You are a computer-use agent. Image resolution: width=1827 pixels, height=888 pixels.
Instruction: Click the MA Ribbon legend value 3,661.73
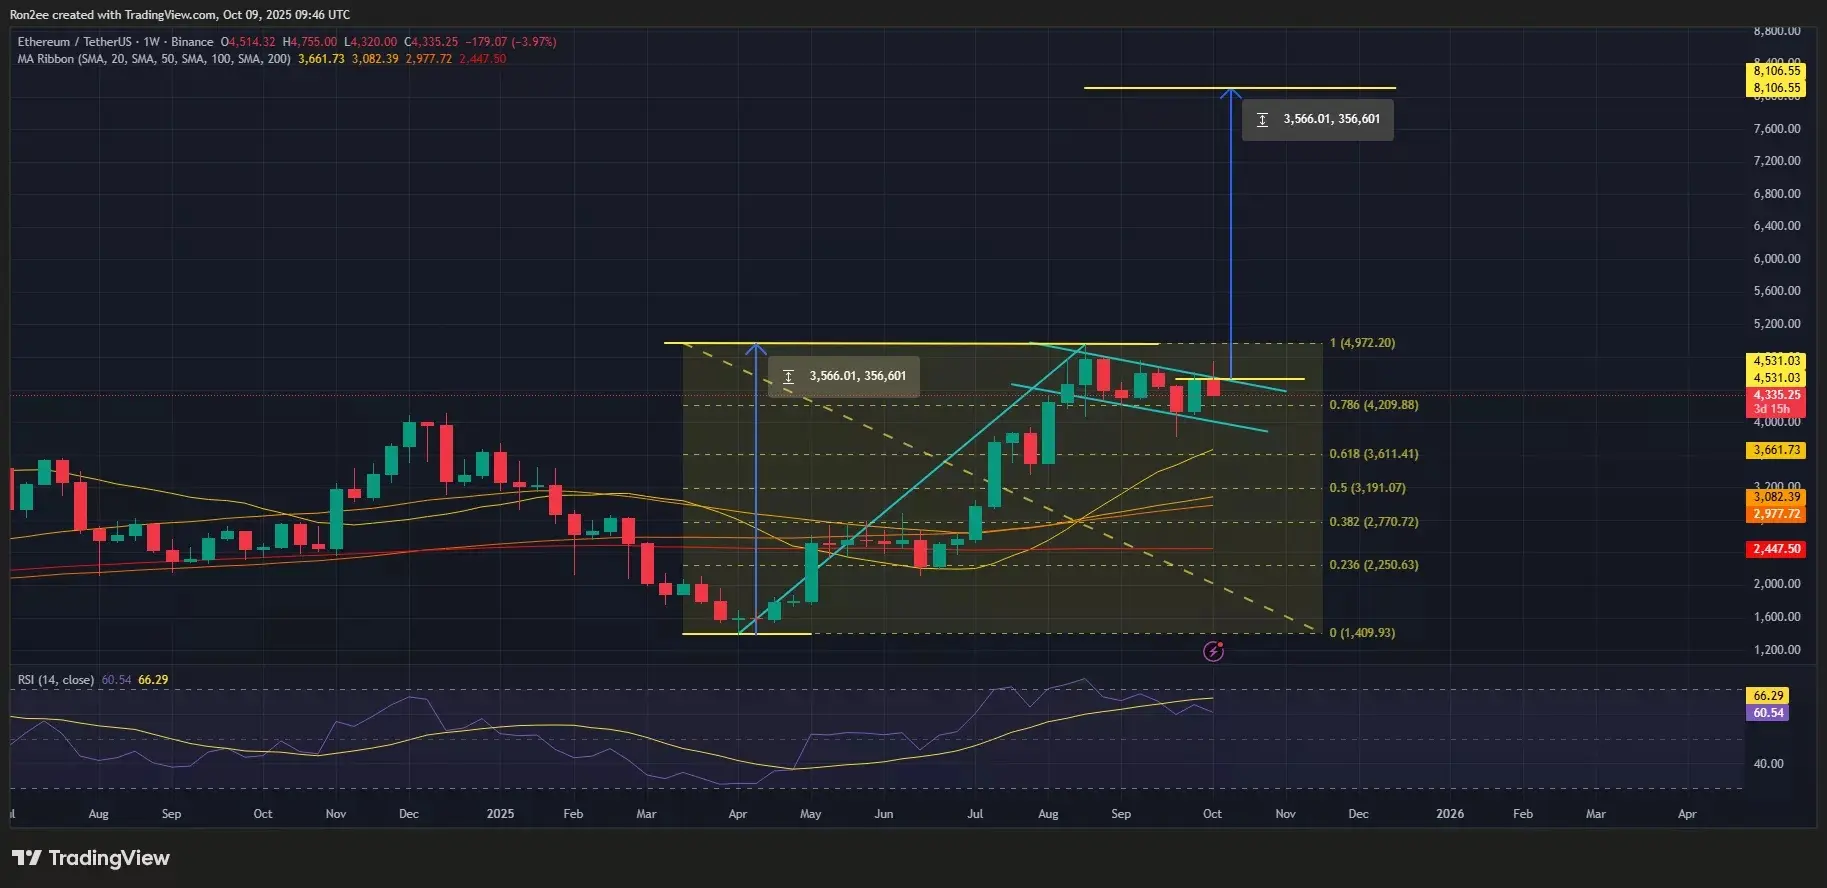(x=321, y=59)
